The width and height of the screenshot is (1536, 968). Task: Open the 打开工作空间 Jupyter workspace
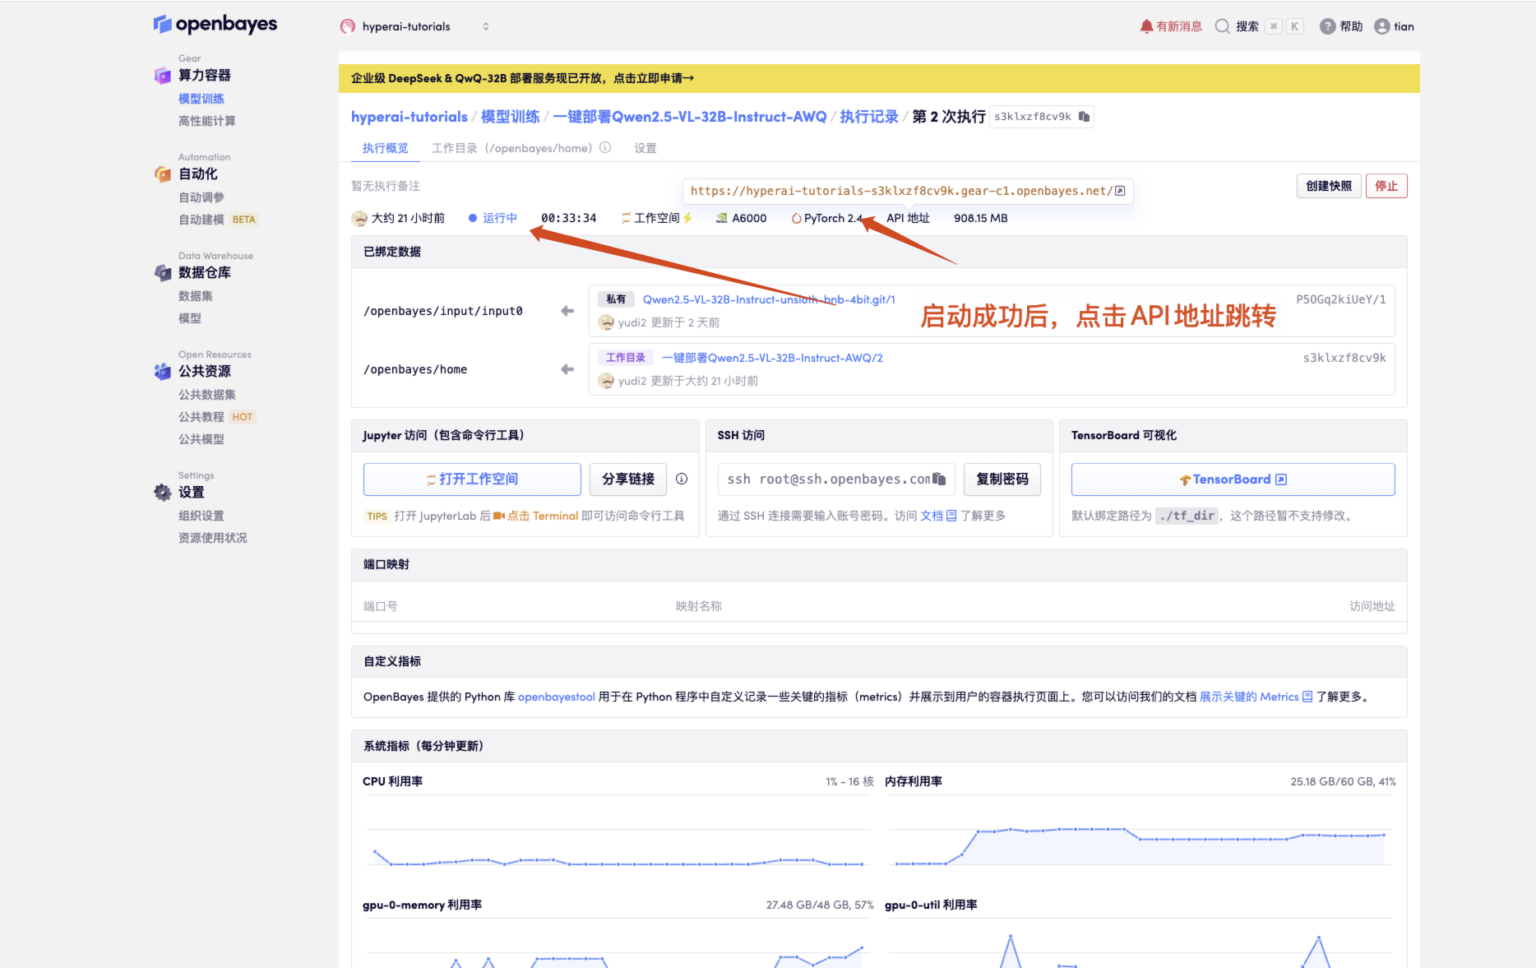coord(471,479)
